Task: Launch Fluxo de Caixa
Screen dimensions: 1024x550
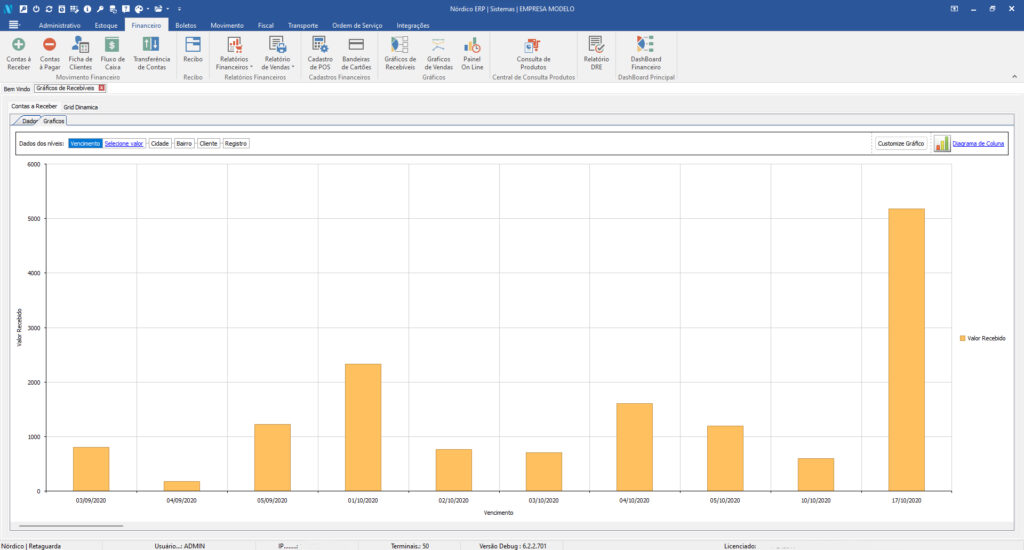Action: [113, 52]
